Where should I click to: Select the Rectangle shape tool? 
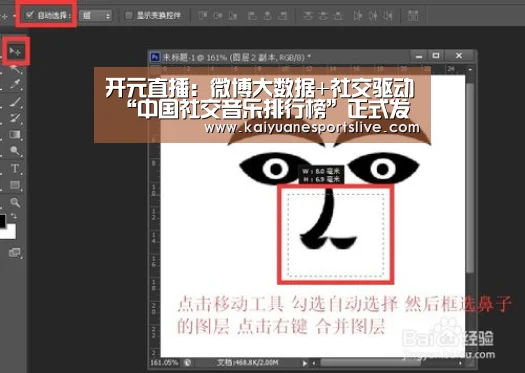15,185
